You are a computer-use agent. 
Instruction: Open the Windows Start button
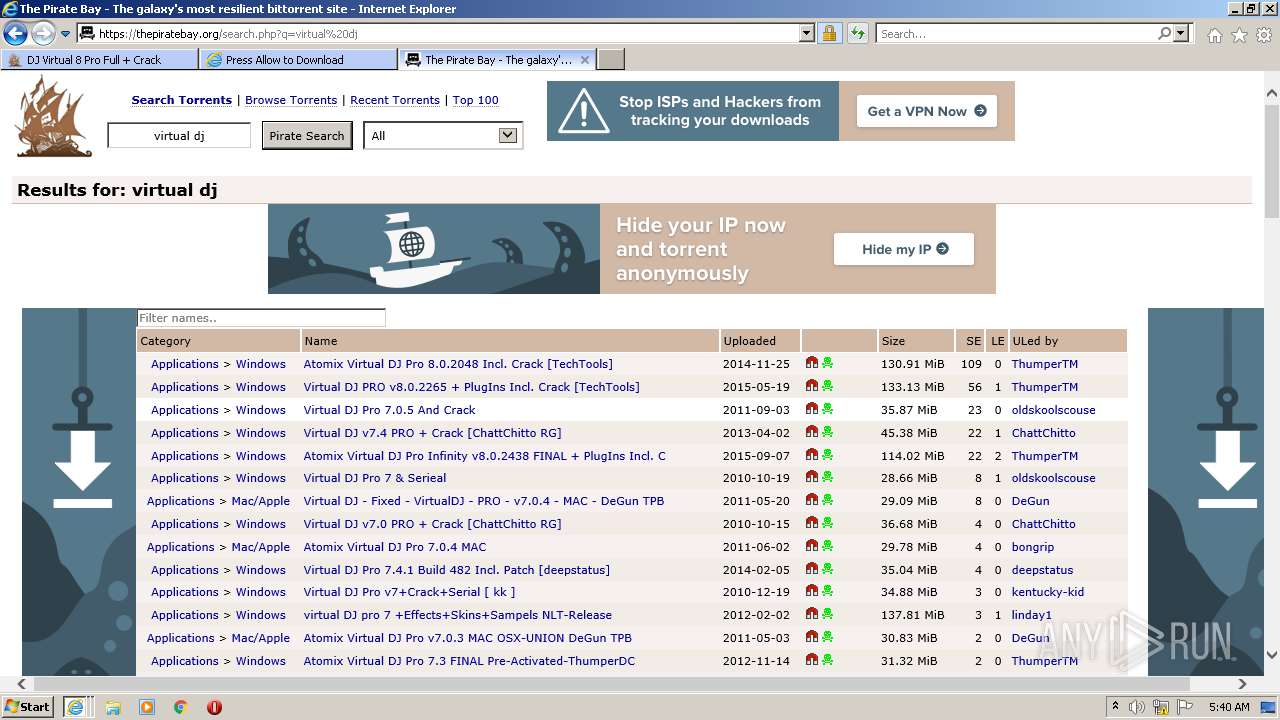click(28, 706)
